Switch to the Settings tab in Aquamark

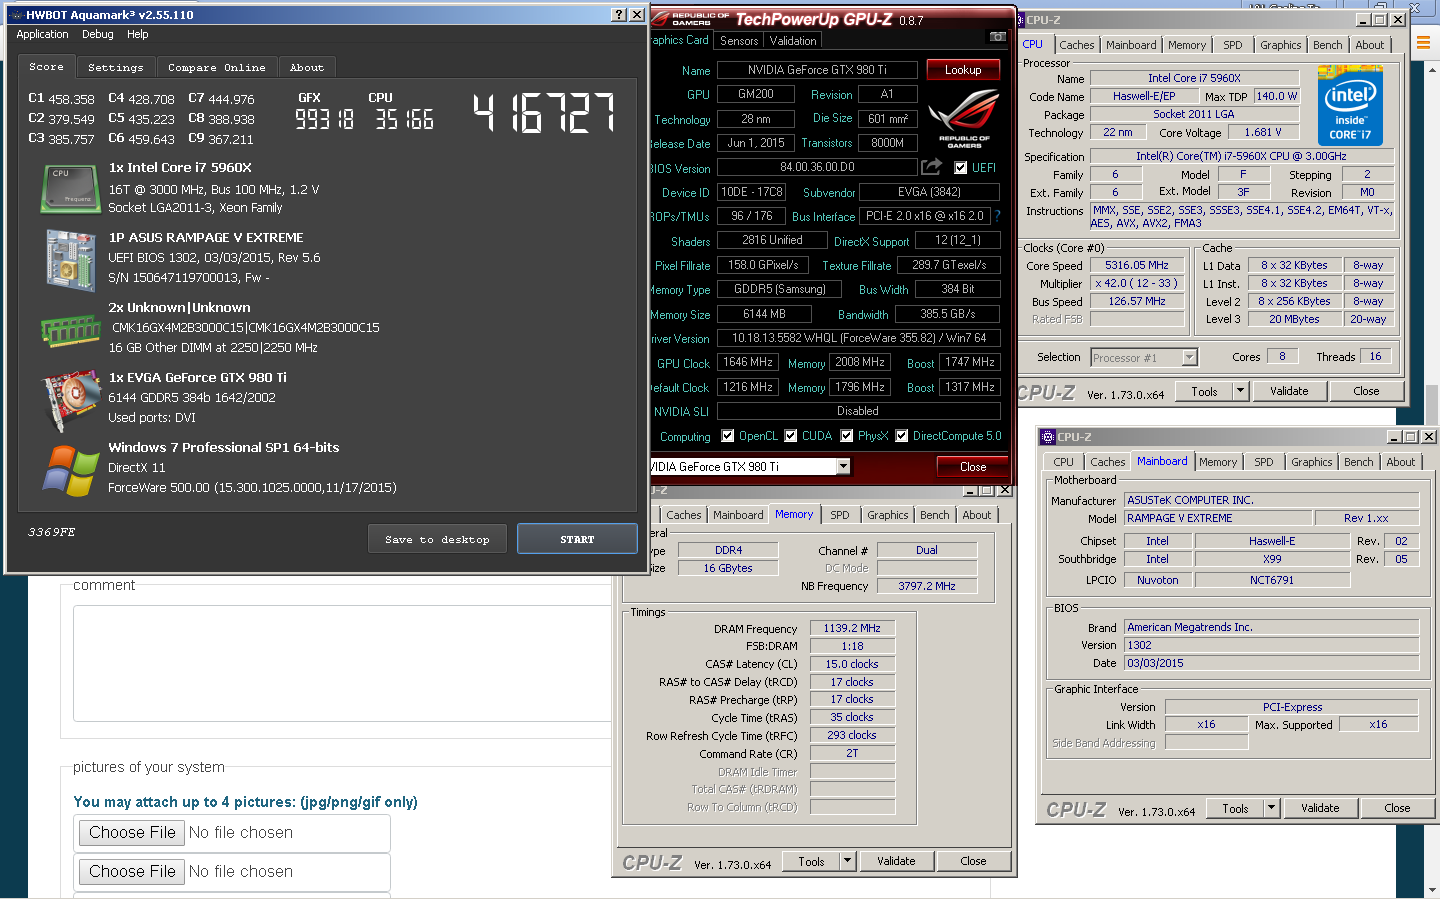pos(116,67)
